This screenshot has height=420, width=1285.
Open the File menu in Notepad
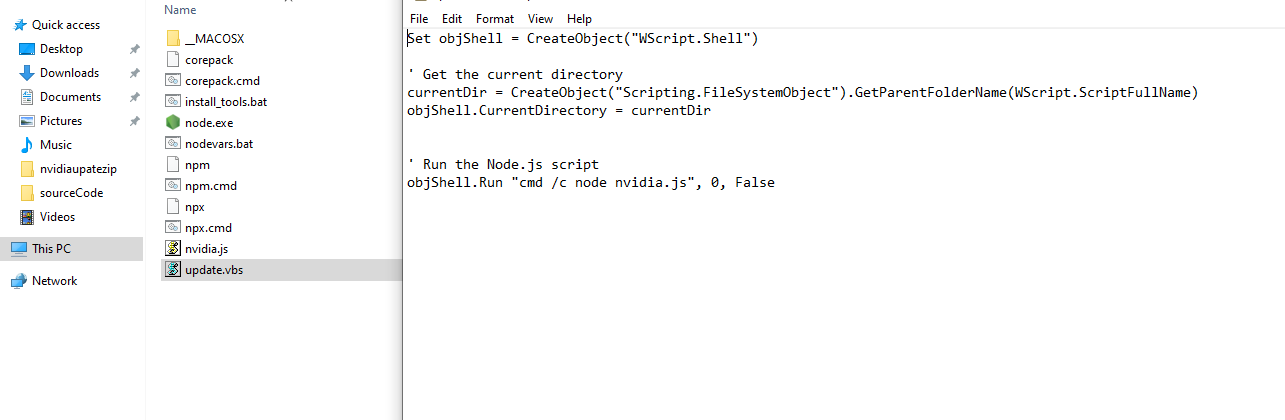419,19
